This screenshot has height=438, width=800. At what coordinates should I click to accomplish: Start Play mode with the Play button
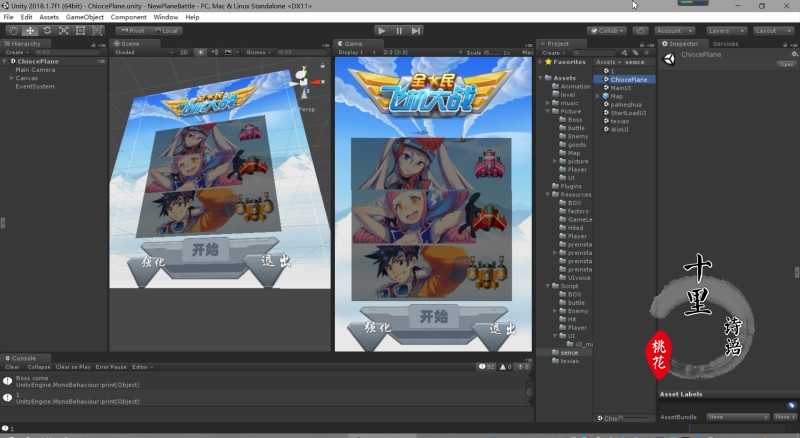pyautogui.click(x=382, y=31)
